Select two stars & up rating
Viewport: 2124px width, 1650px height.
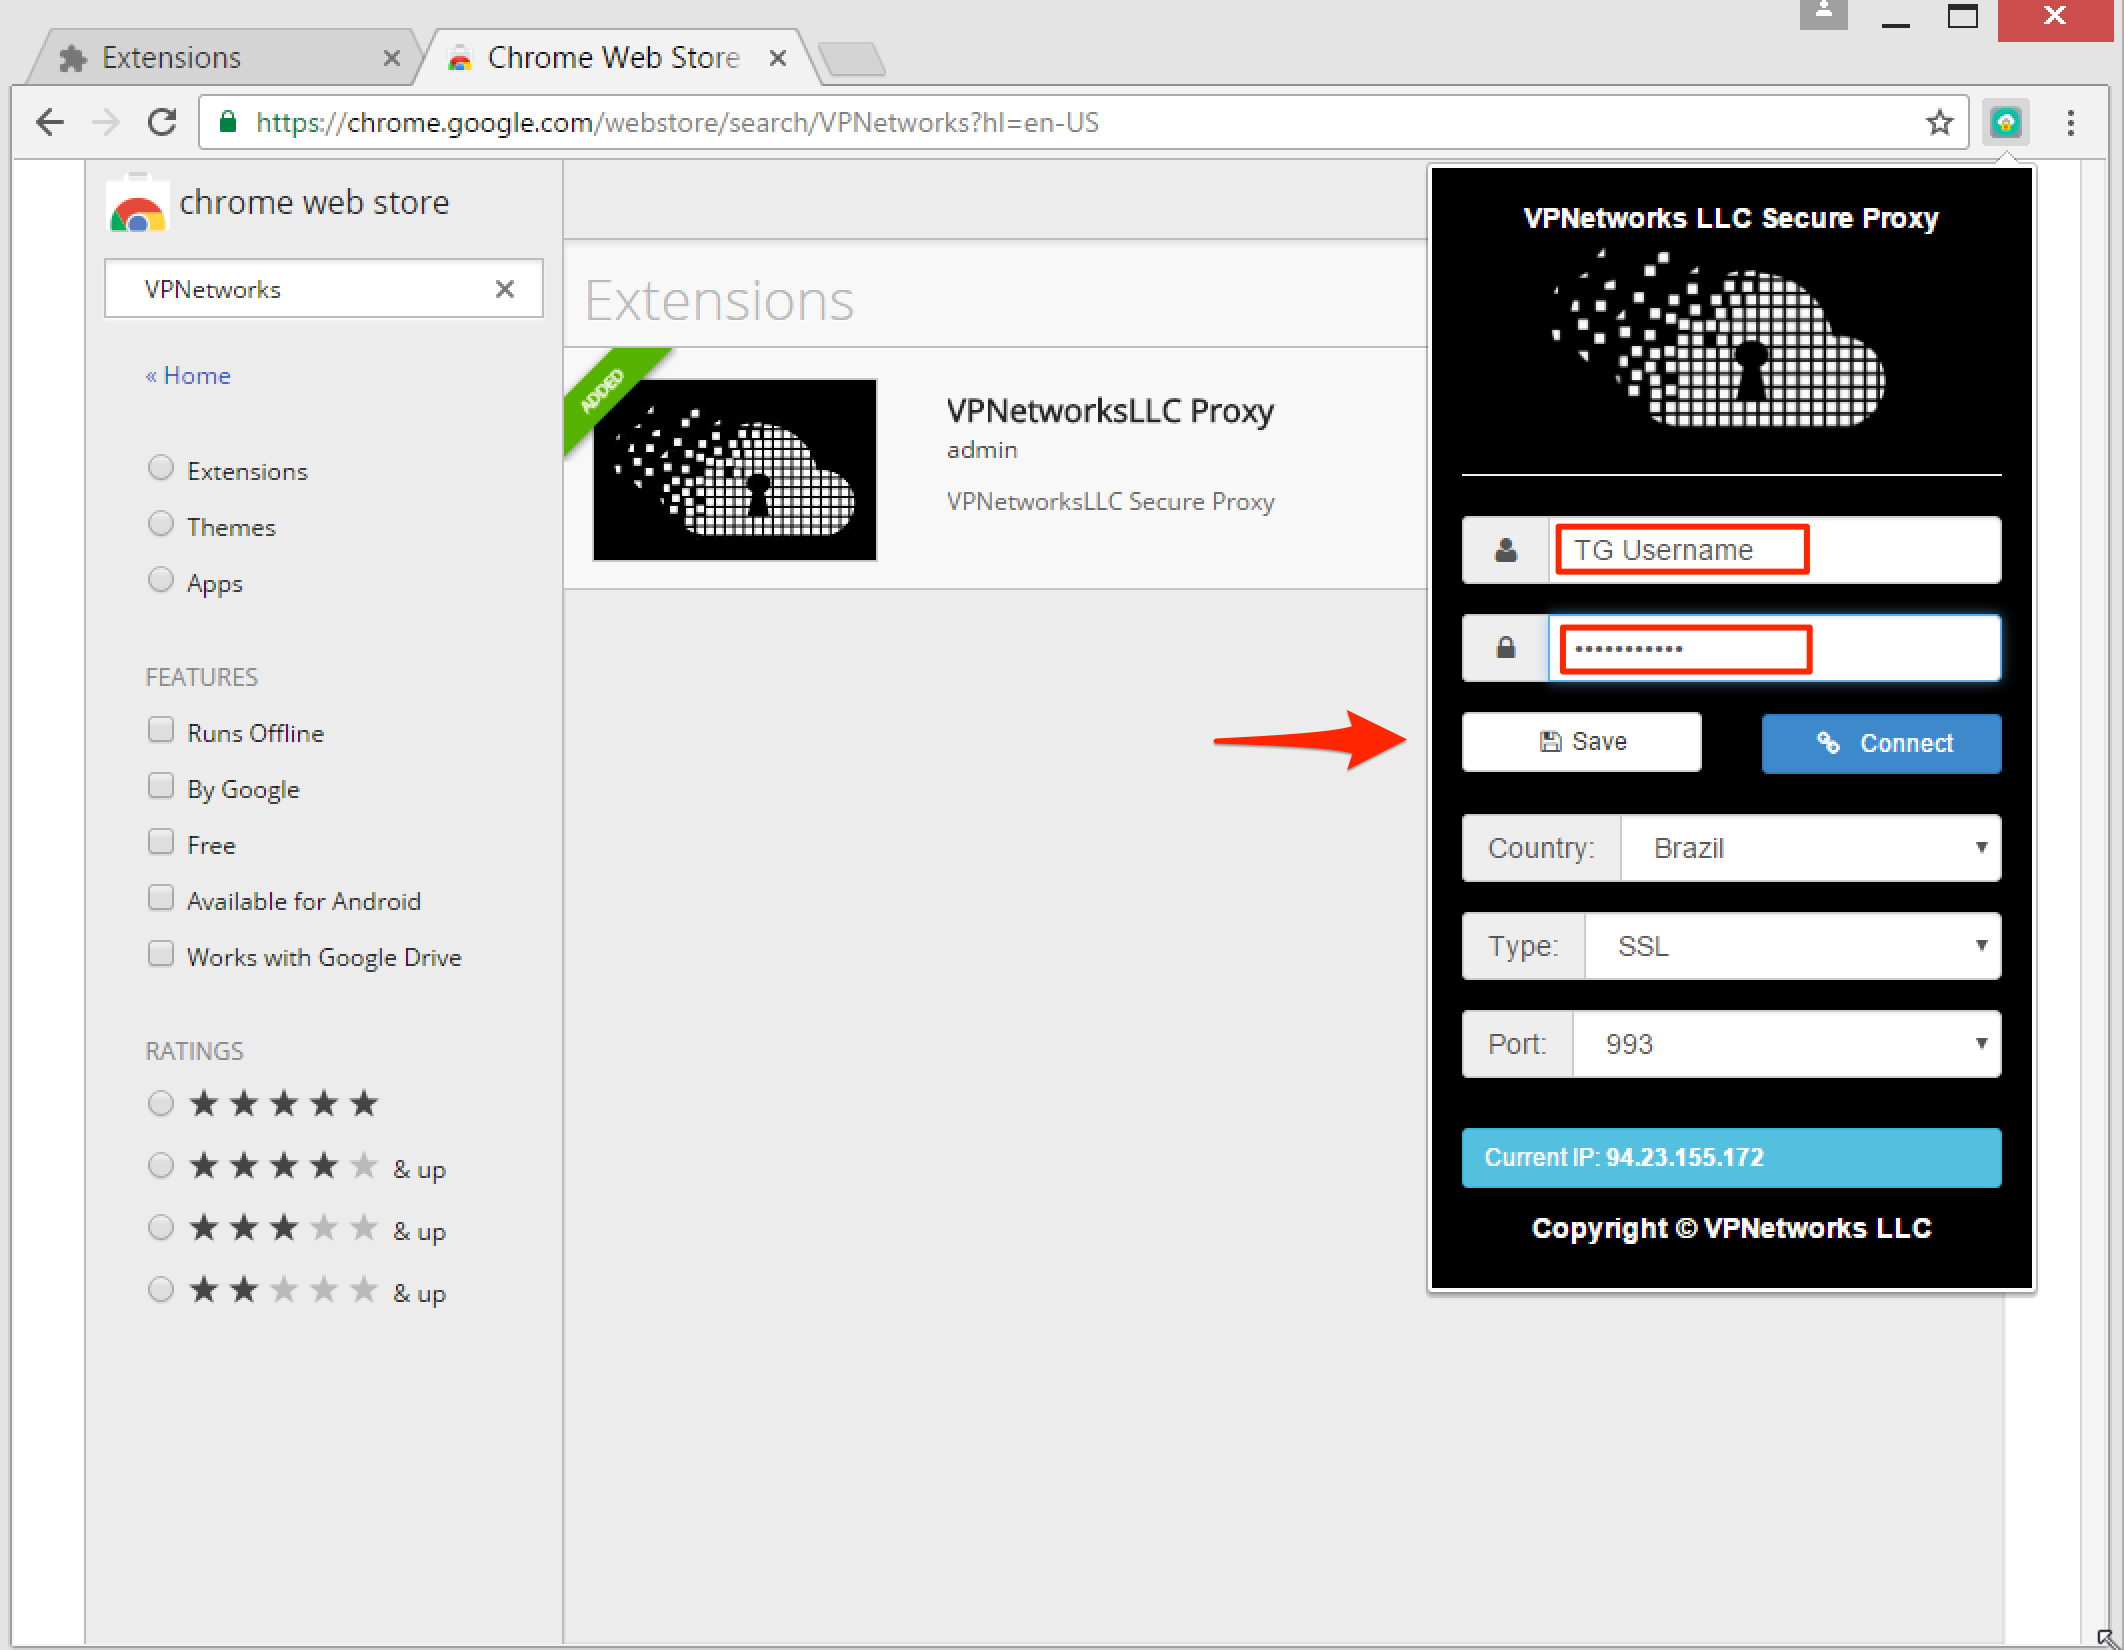coord(160,1290)
